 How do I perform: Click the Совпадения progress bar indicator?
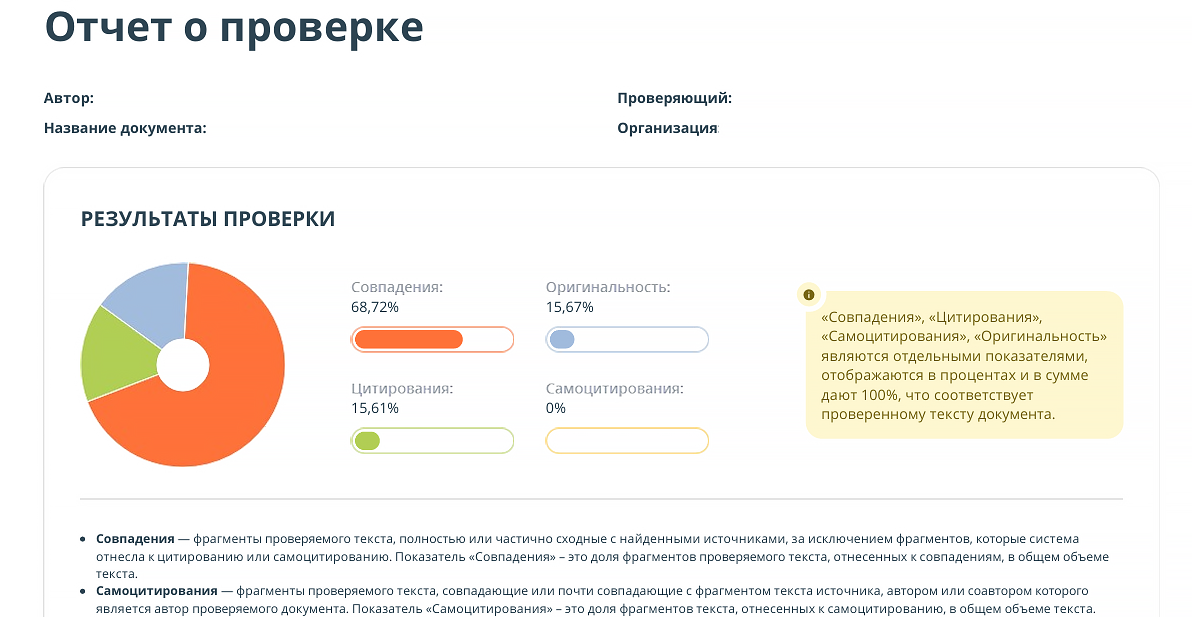coord(410,338)
